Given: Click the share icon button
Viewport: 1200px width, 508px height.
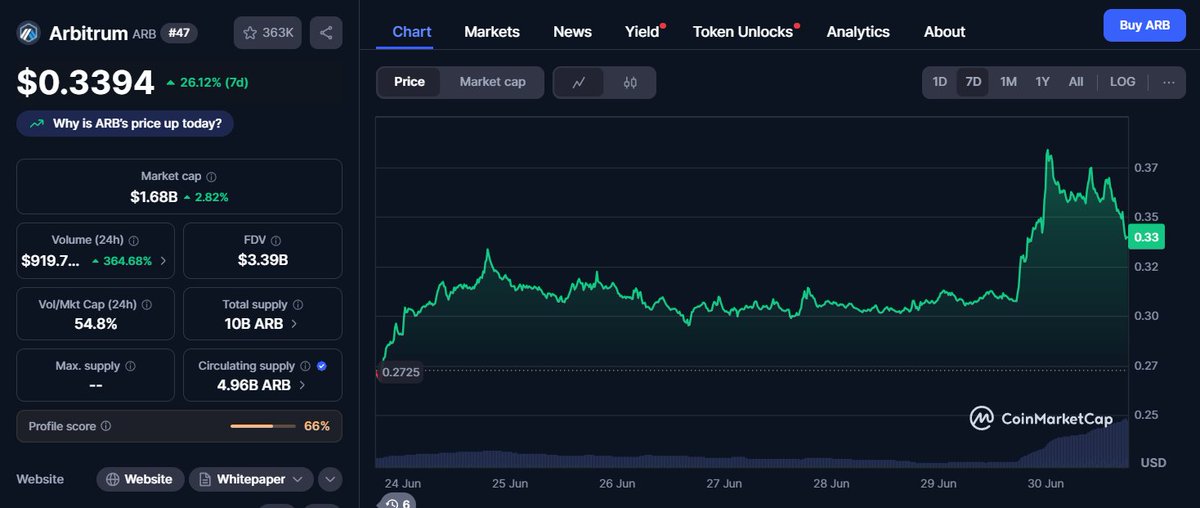Looking at the screenshot, I should pos(326,33).
